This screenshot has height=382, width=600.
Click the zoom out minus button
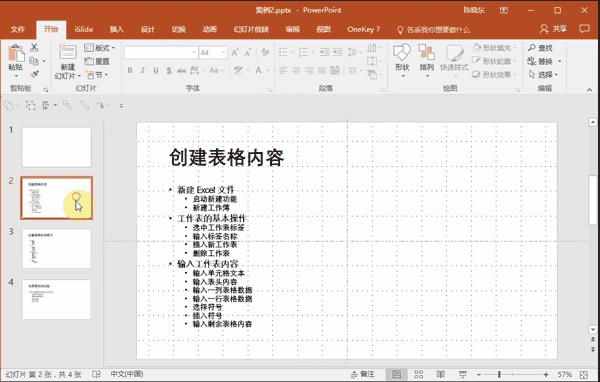point(479,374)
